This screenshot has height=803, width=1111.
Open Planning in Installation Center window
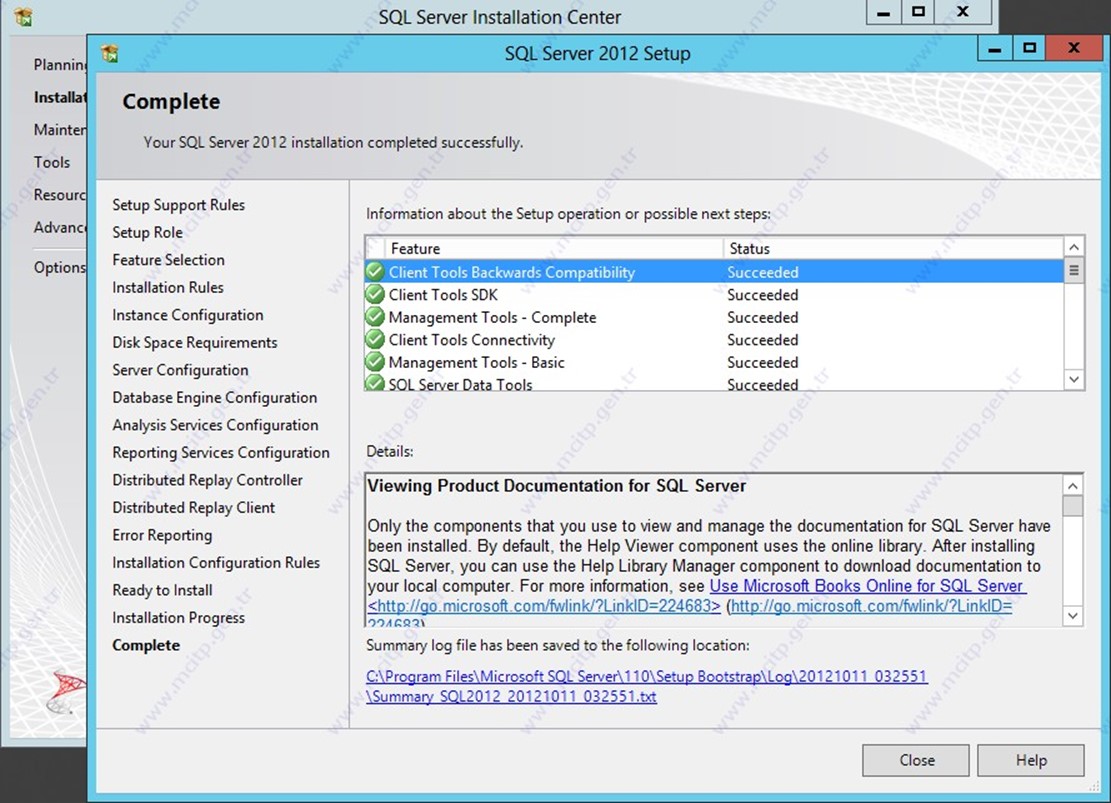pos(60,64)
